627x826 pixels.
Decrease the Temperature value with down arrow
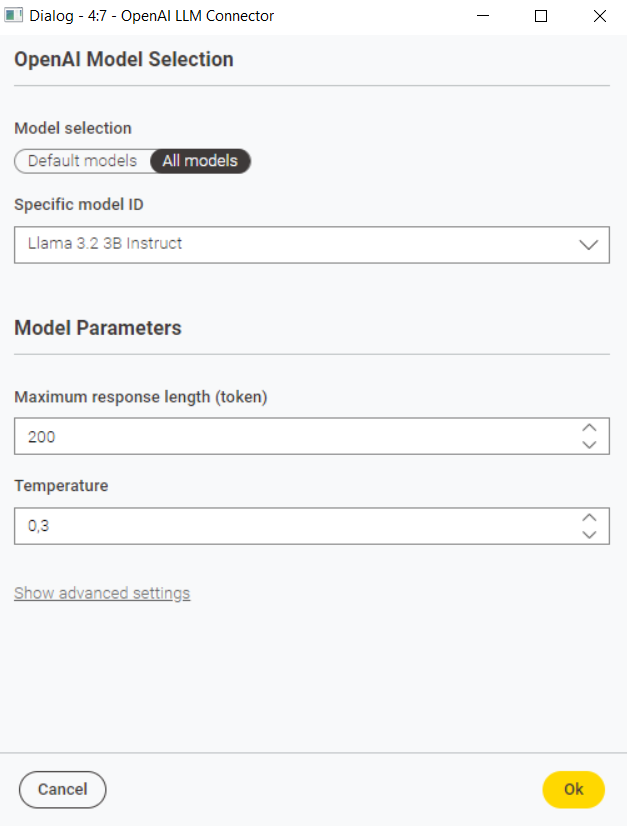coord(590,533)
